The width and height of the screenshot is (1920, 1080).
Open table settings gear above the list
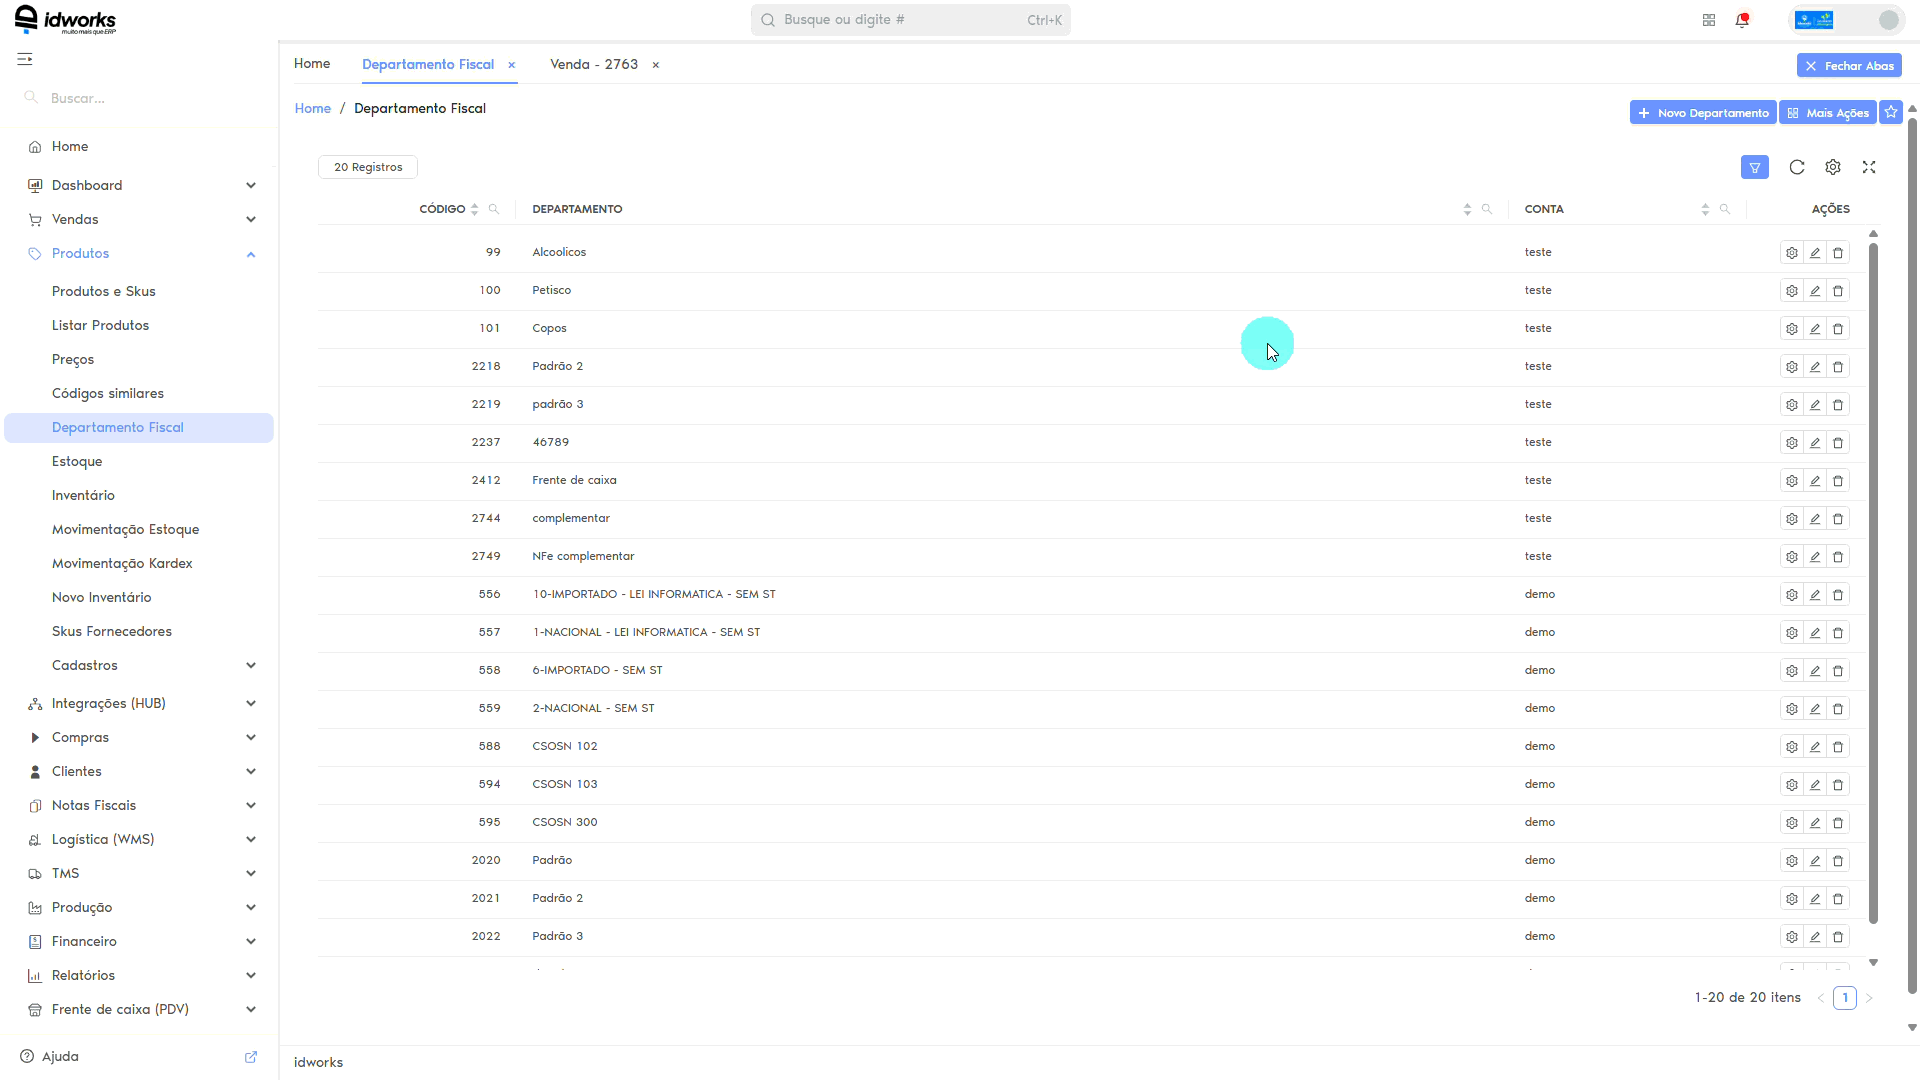click(1833, 168)
